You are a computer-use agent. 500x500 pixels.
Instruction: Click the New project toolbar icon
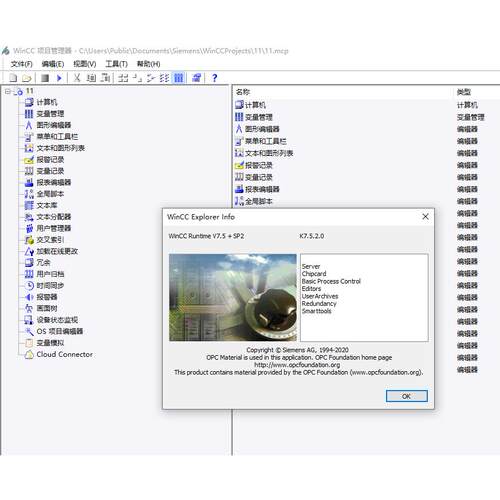click(x=13, y=78)
